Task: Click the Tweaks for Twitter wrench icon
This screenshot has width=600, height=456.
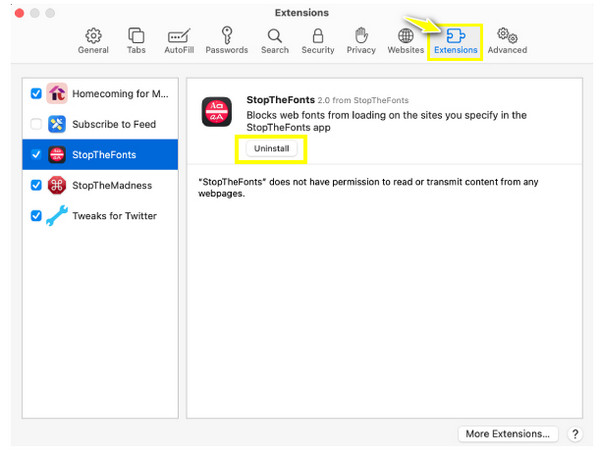Action: click(57, 215)
